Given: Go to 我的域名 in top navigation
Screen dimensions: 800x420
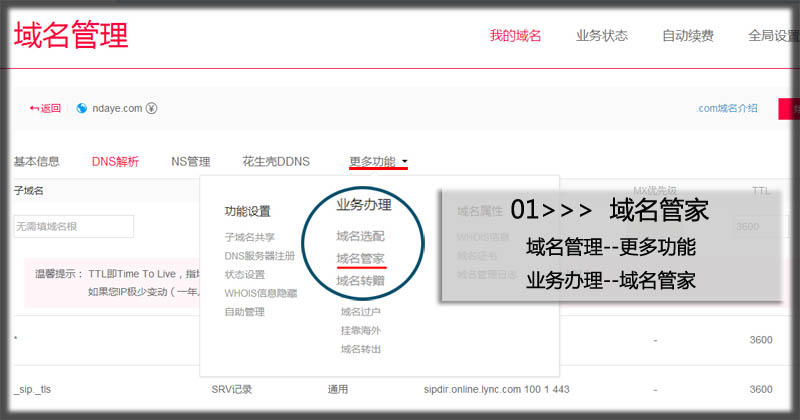Looking at the screenshot, I should (x=515, y=36).
